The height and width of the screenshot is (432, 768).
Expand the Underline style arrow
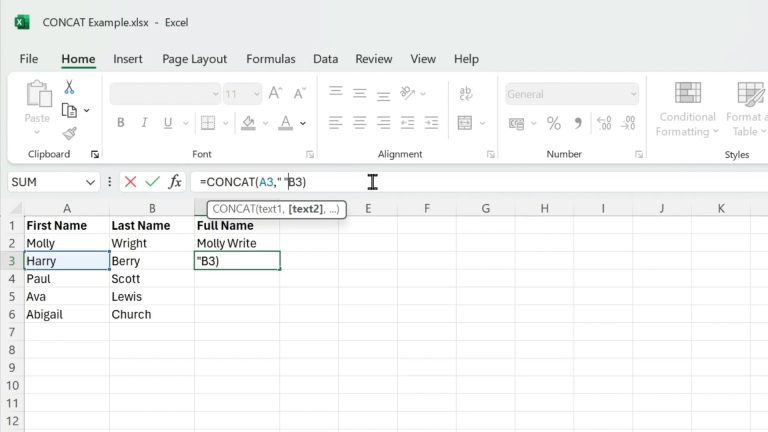pos(186,123)
